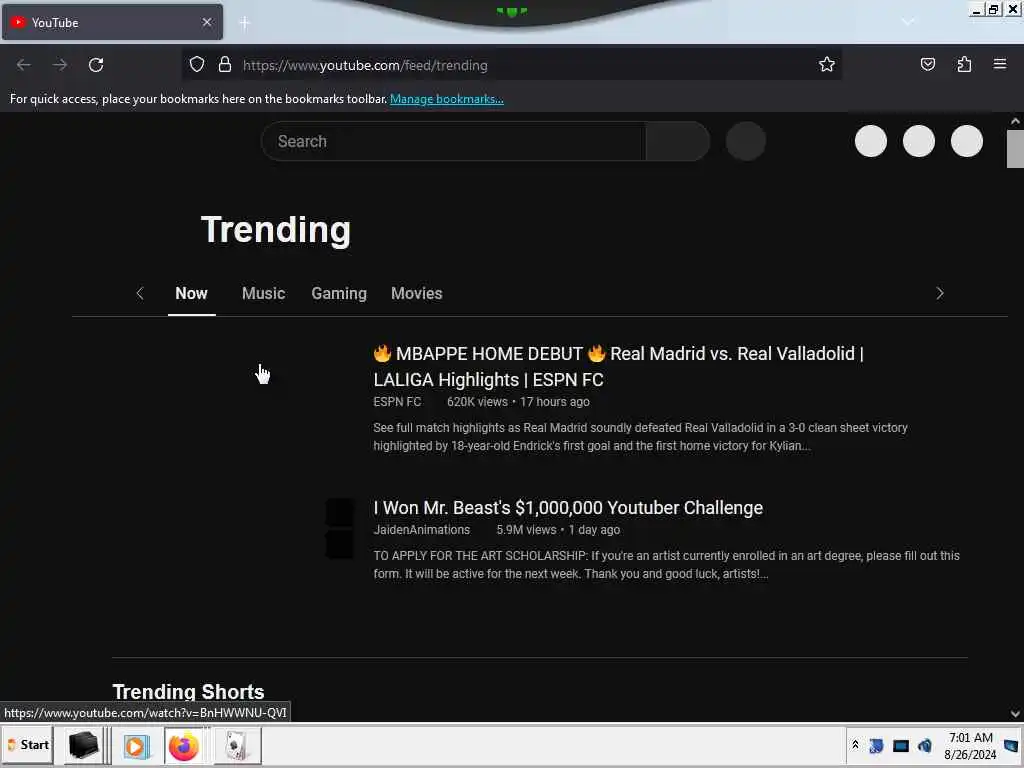Screen dimensions: 1024x768
Task: Open the card game taskbar icon
Action: [x=237, y=745]
